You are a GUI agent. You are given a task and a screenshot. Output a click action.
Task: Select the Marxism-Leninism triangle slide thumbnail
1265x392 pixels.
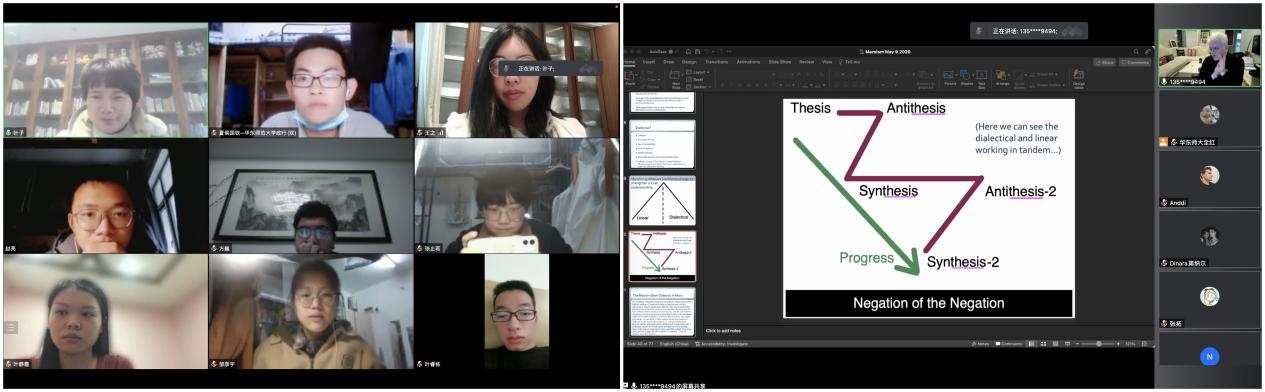coord(662,201)
